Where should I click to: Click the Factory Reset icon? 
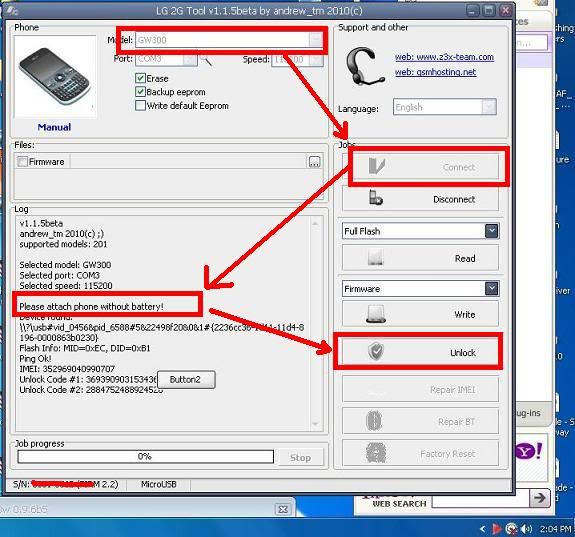376,453
